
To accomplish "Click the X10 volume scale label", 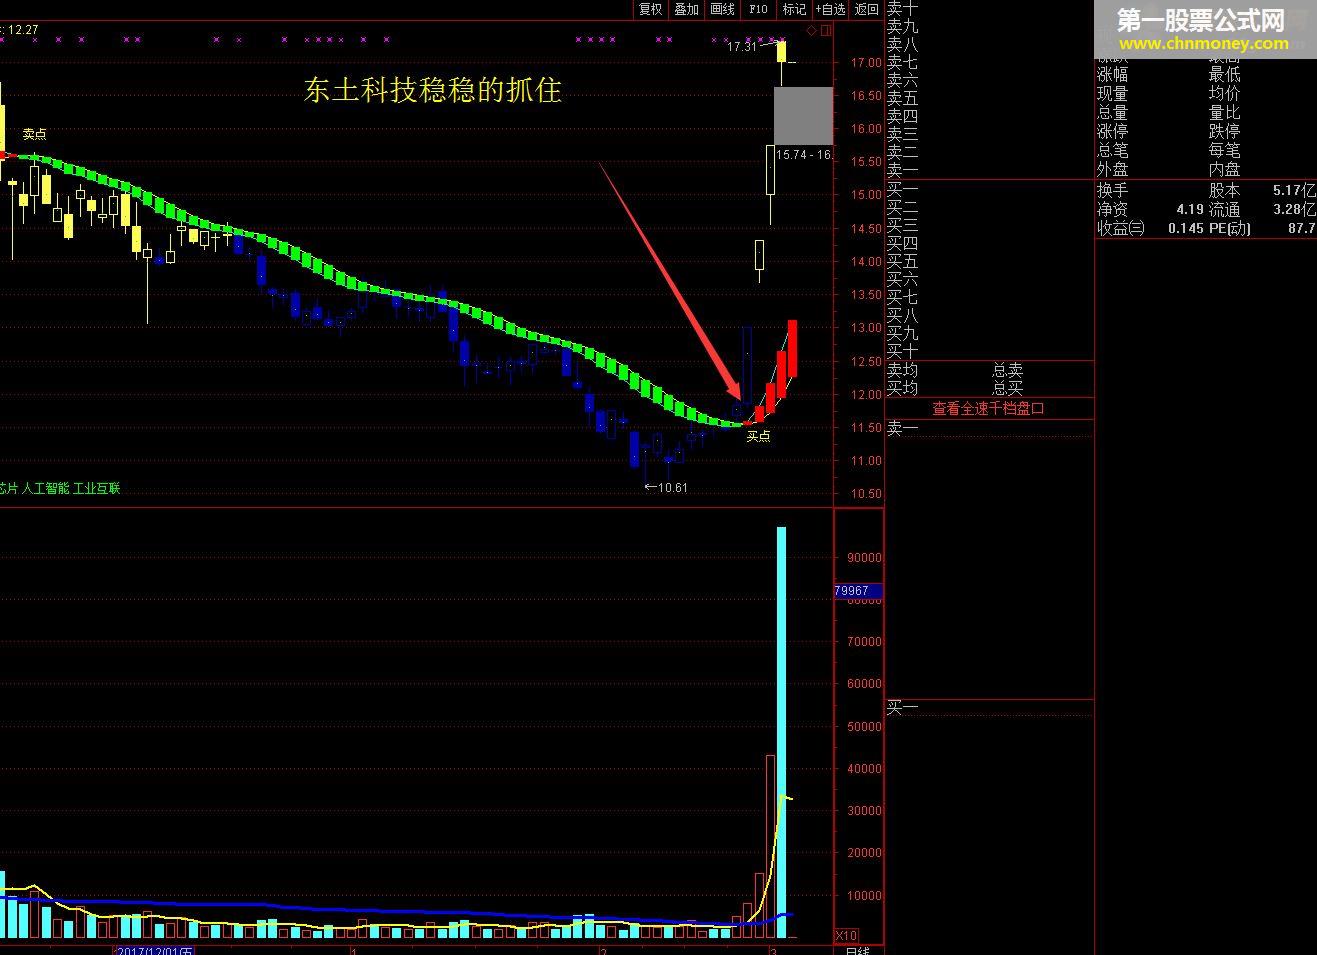I will (x=846, y=936).
